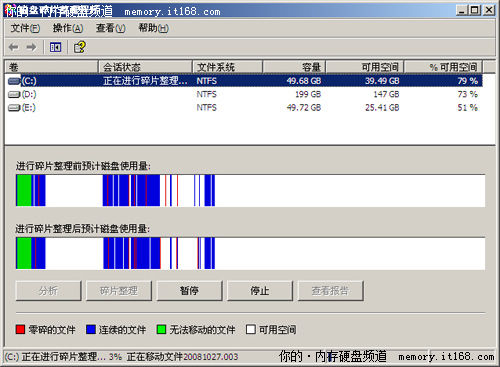Click the green 无法移动的文件 legend swatch
The width and height of the screenshot is (500, 367).
coord(161,330)
